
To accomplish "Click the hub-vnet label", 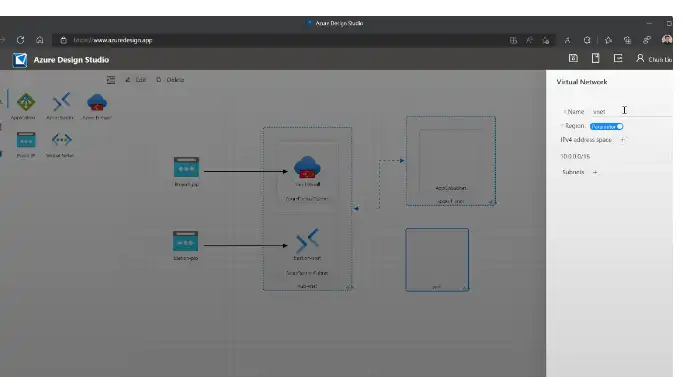I will [x=307, y=286].
